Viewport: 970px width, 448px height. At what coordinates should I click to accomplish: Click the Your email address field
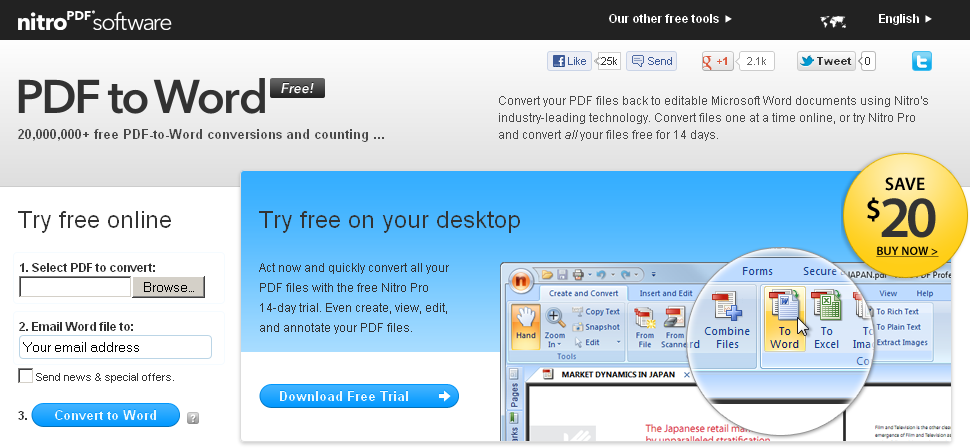[115, 347]
